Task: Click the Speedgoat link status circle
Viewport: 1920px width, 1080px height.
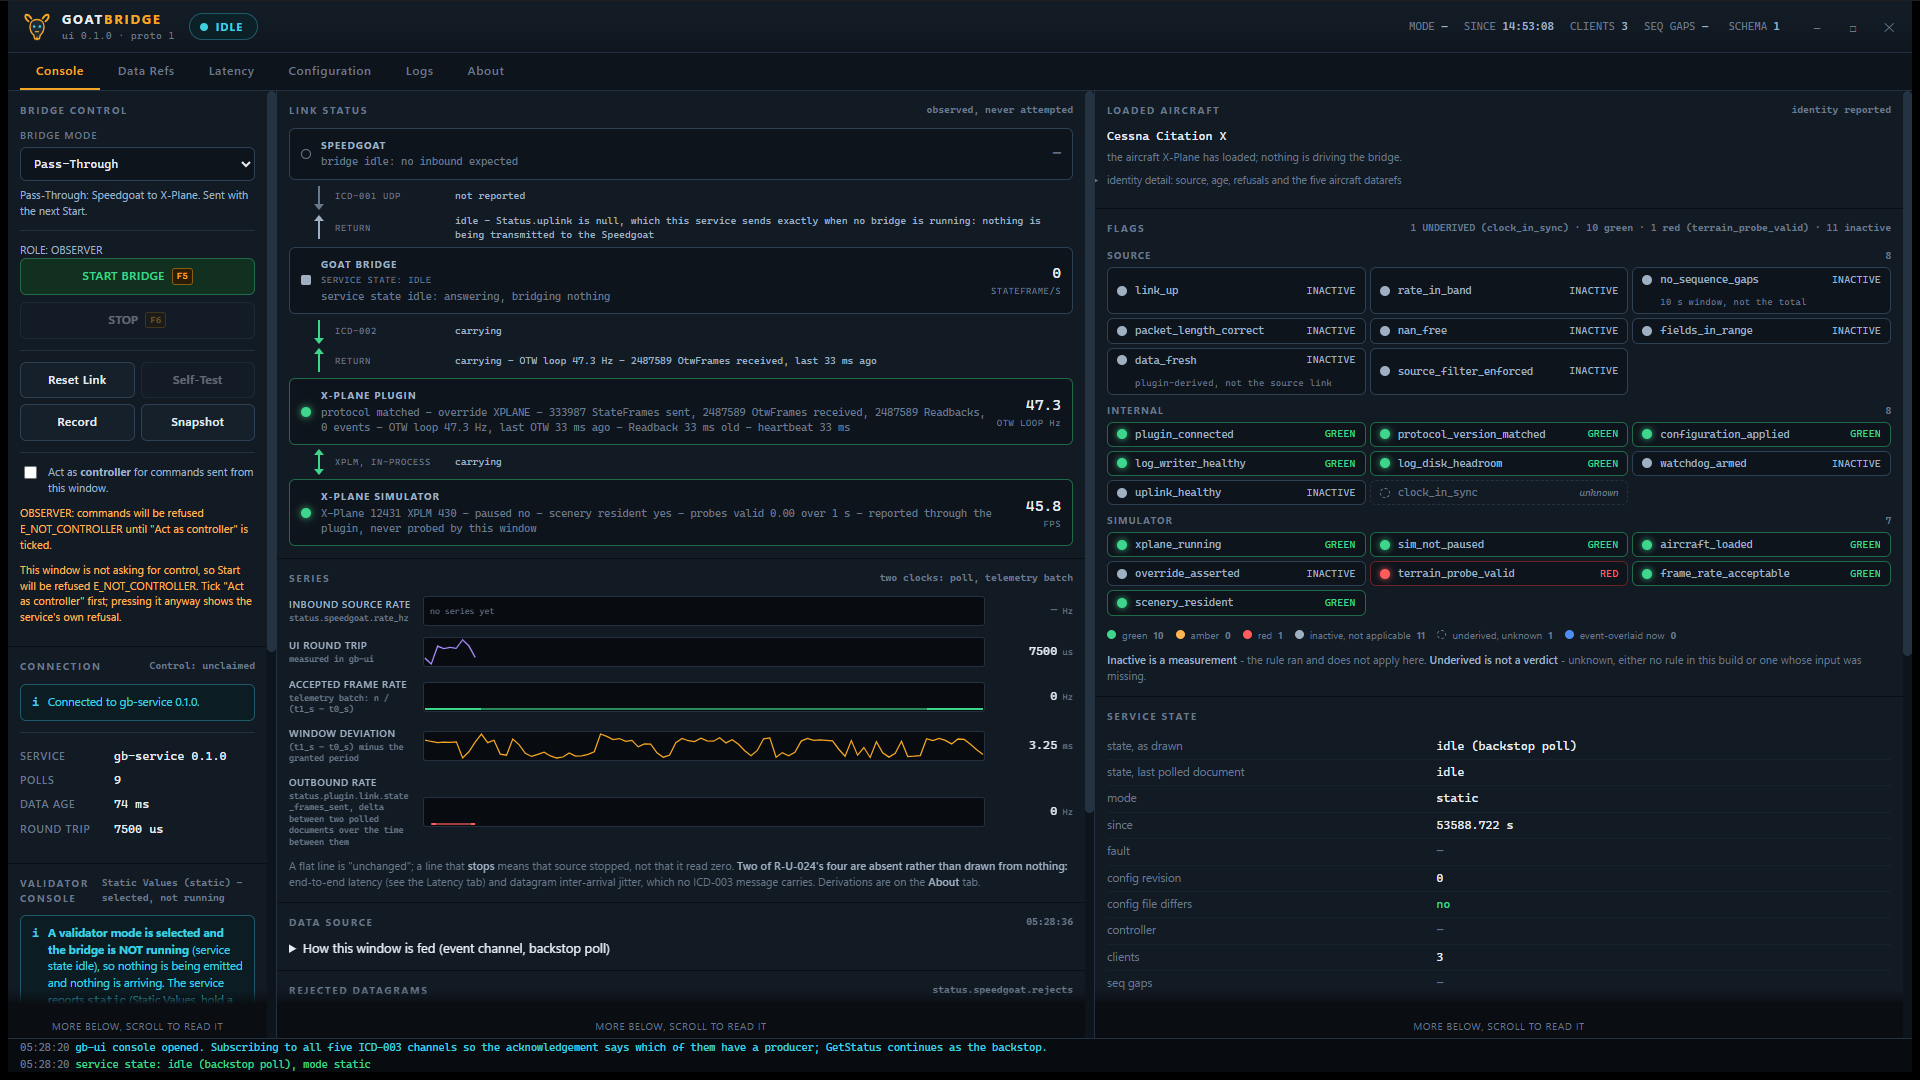Action: [306, 154]
